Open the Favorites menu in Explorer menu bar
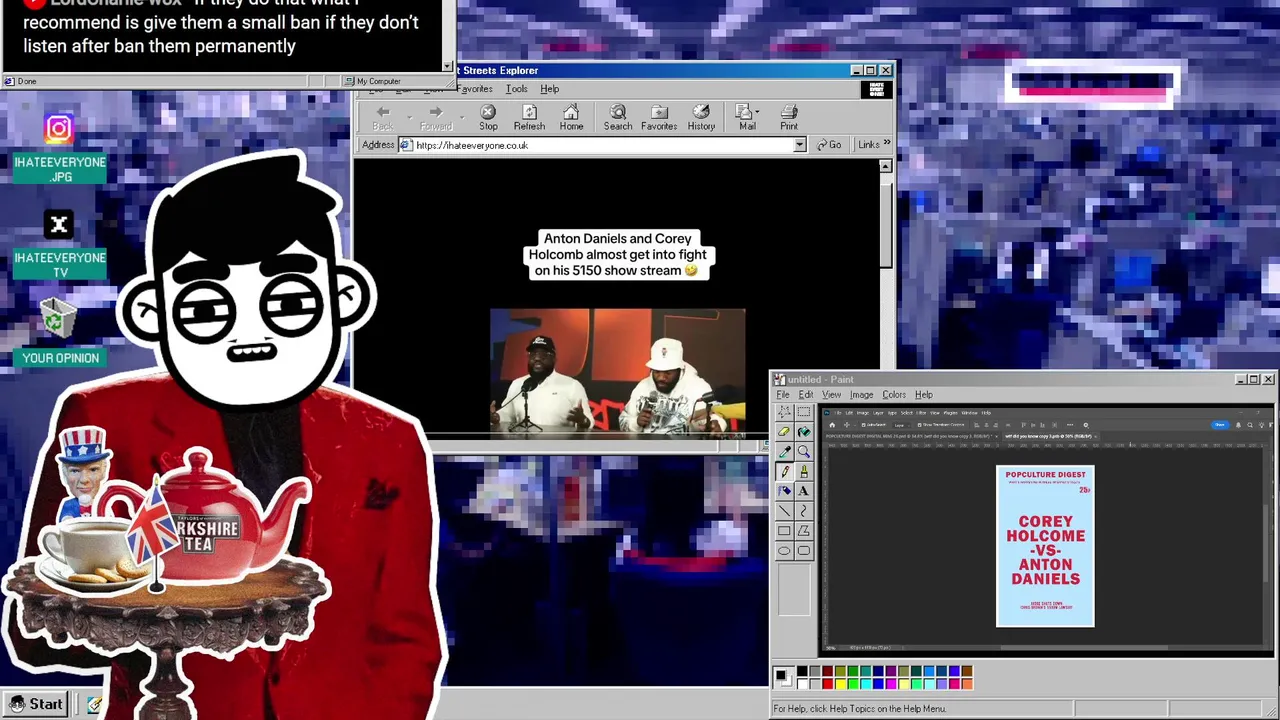This screenshot has width=1280, height=720. point(475,89)
